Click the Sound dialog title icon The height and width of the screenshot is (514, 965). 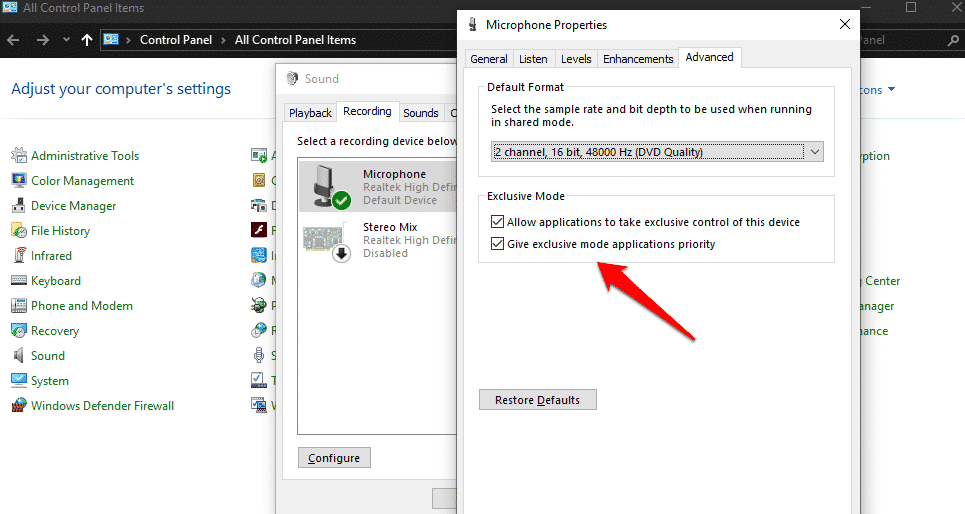click(x=292, y=78)
